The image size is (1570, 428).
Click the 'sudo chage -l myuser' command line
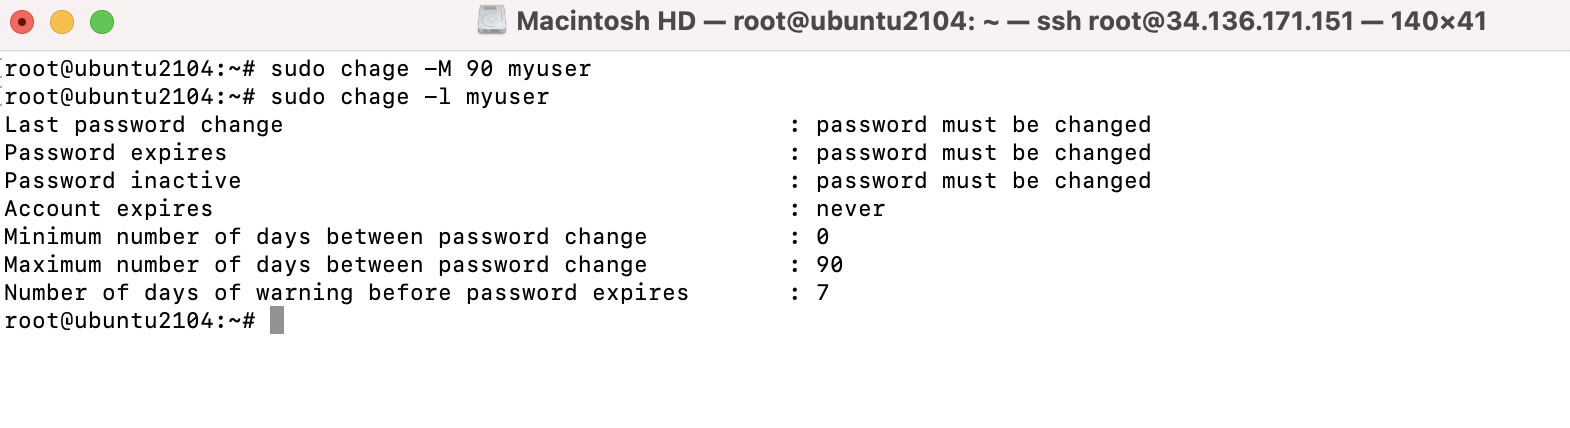coord(410,97)
